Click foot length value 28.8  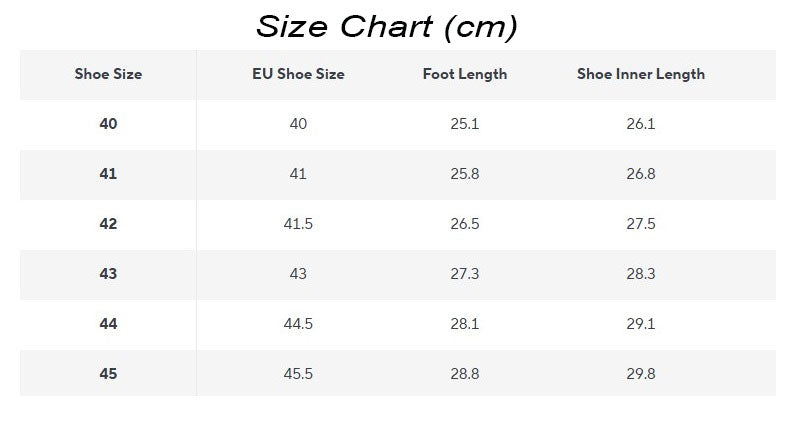pos(465,373)
